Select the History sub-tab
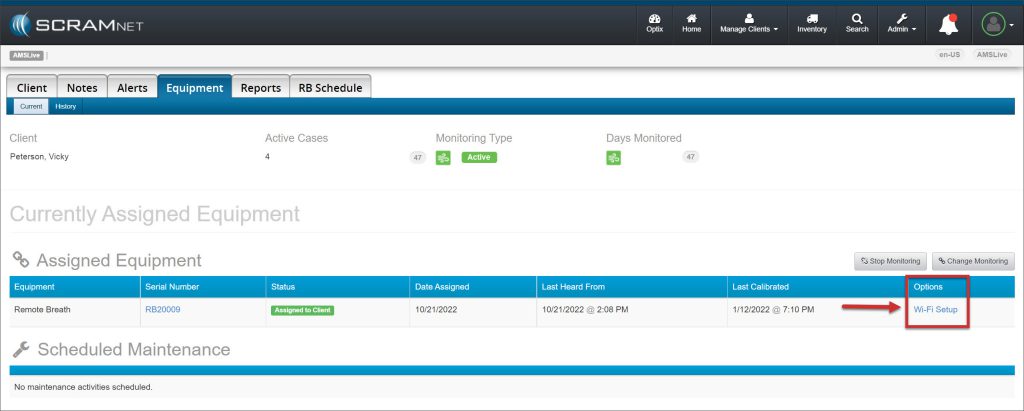Screen dimensions: 1024x411 click(65, 106)
